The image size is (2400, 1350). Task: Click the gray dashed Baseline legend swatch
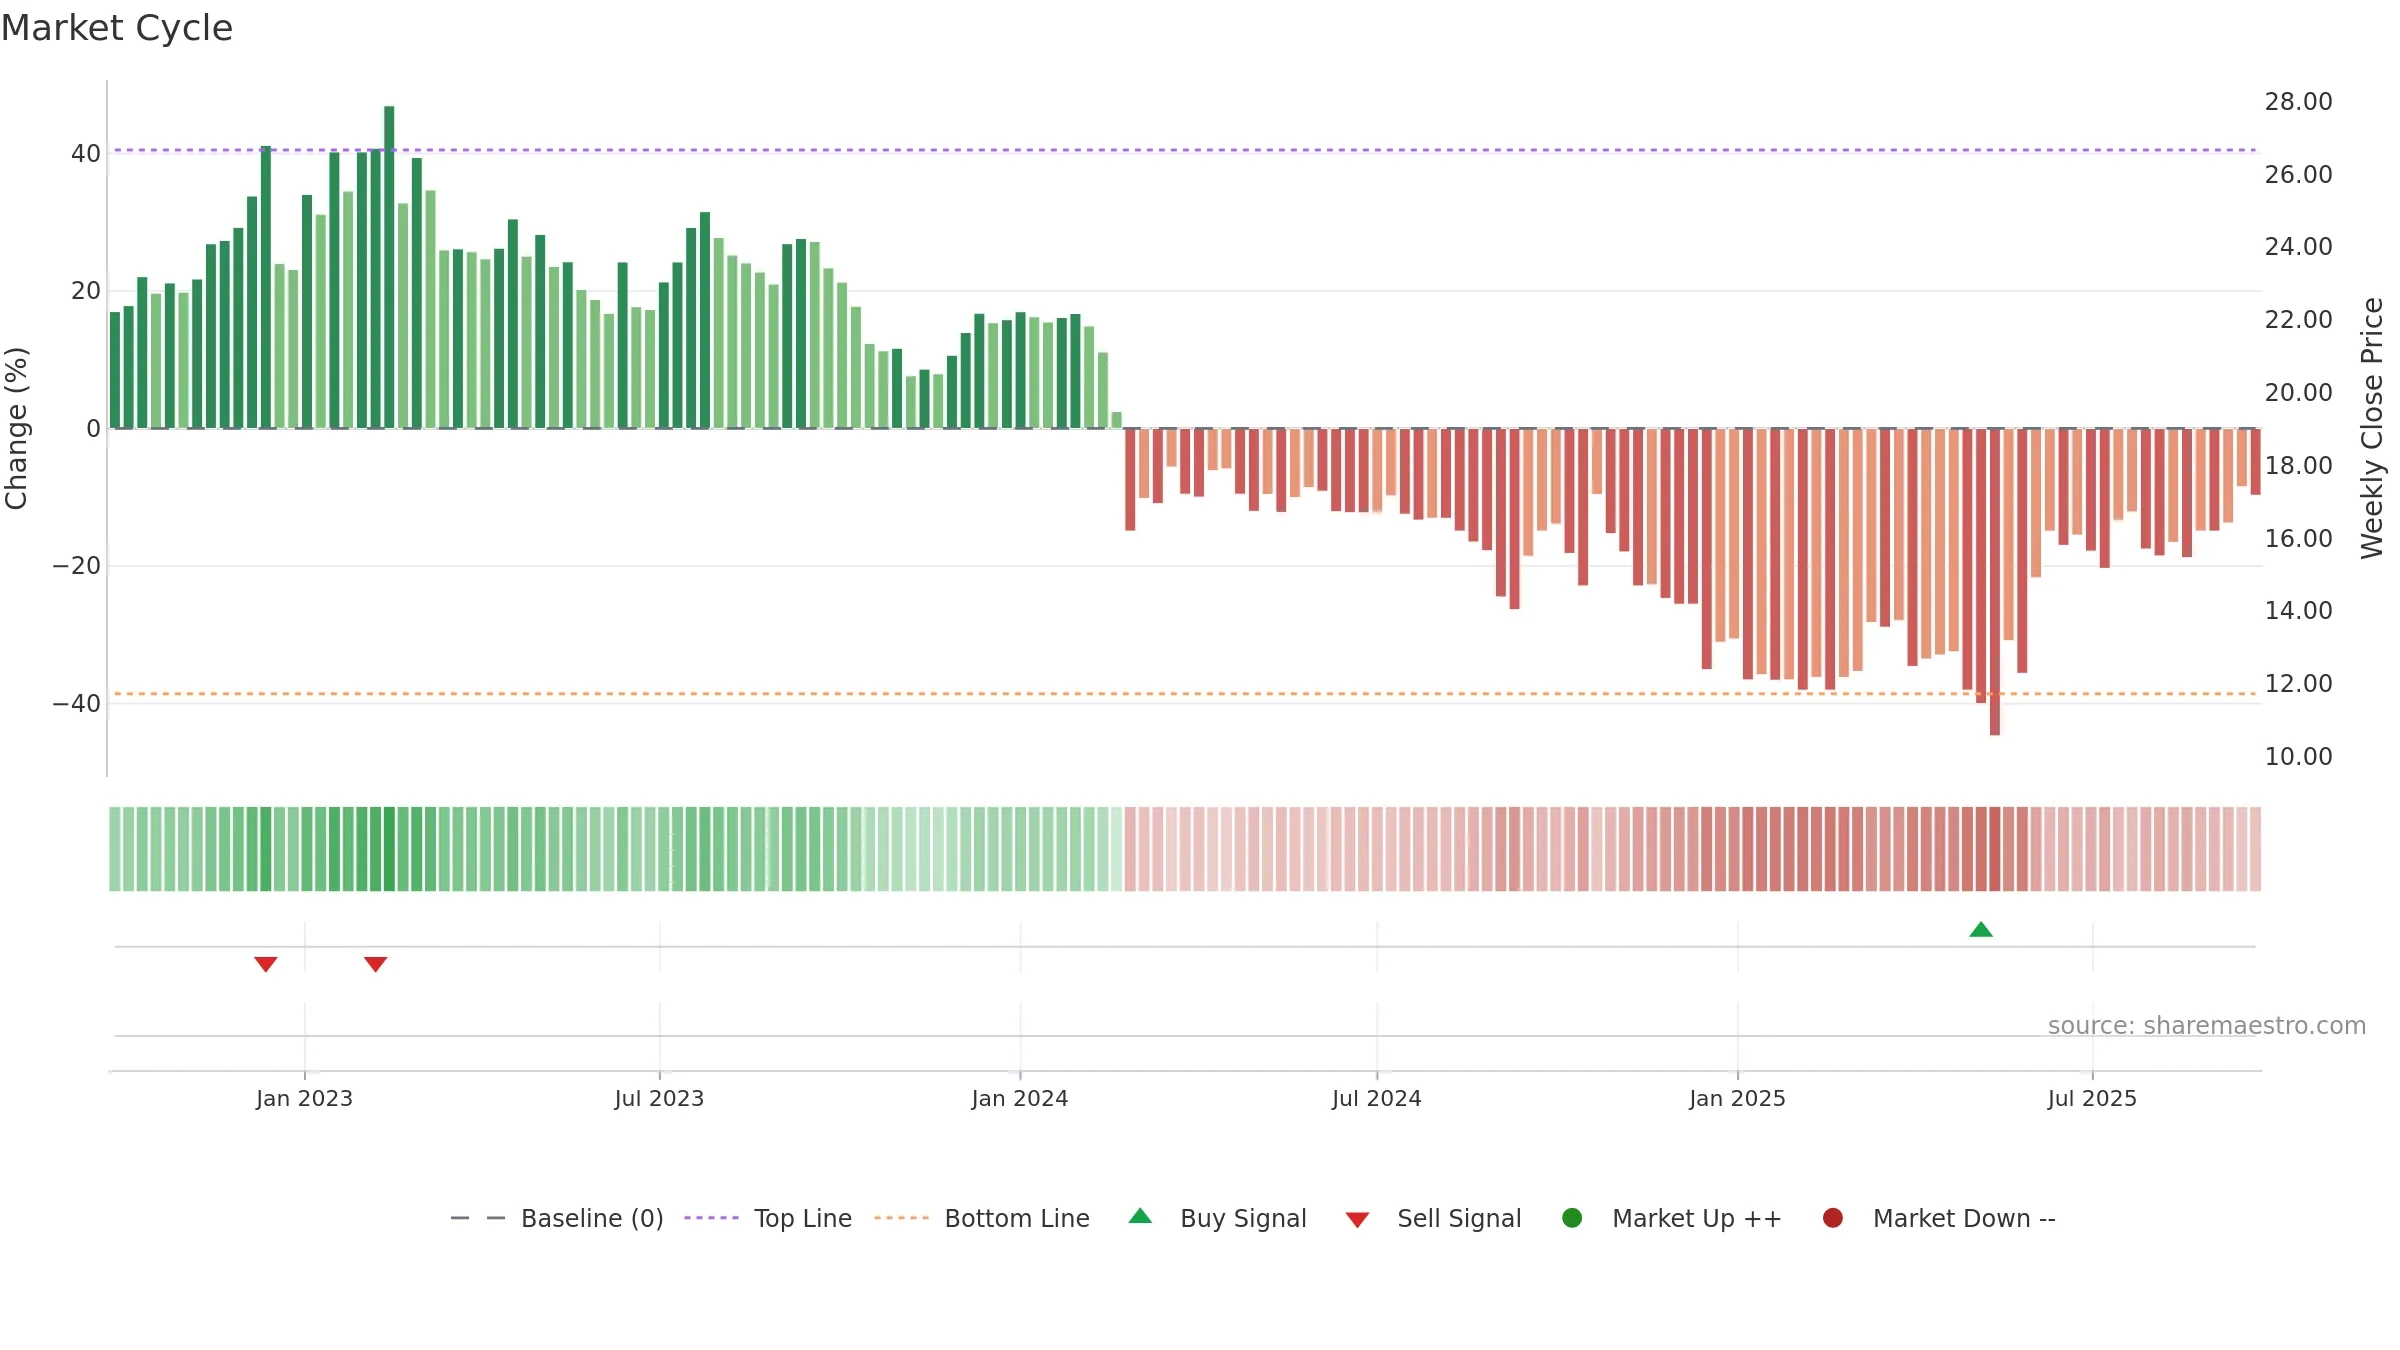coord(478,1218)
